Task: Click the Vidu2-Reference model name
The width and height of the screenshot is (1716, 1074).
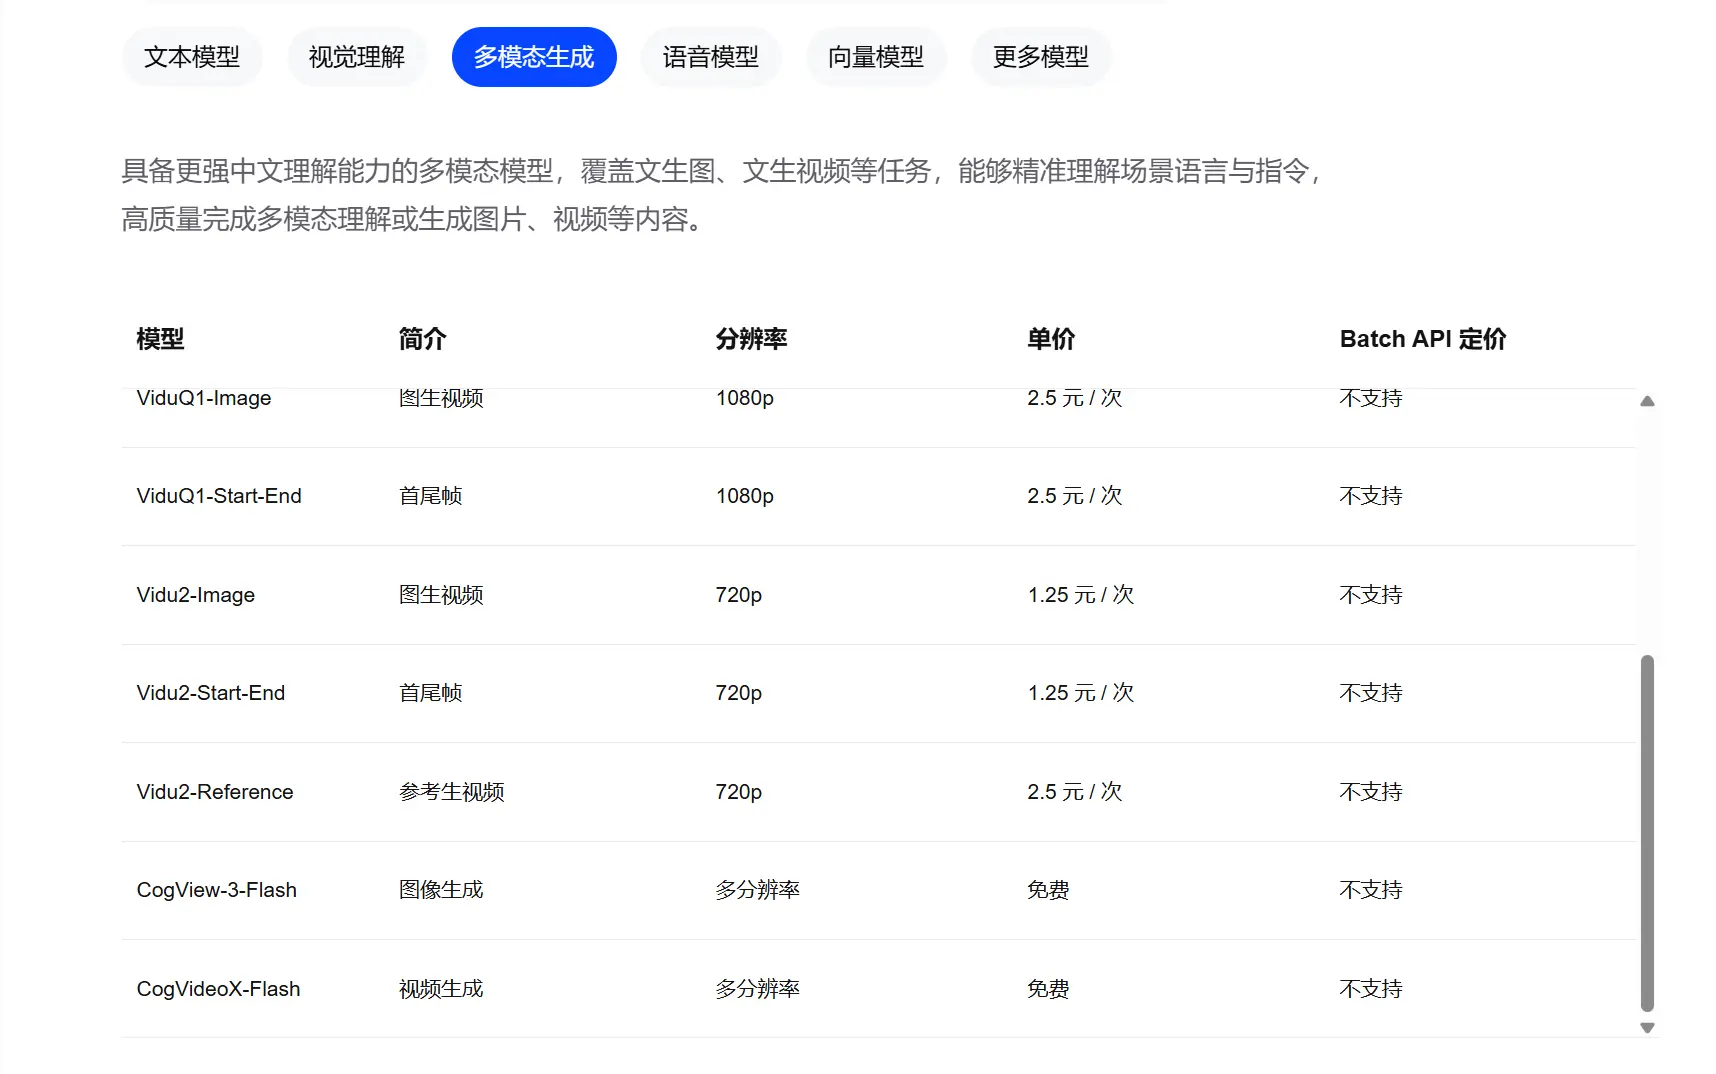Action: 215,792
